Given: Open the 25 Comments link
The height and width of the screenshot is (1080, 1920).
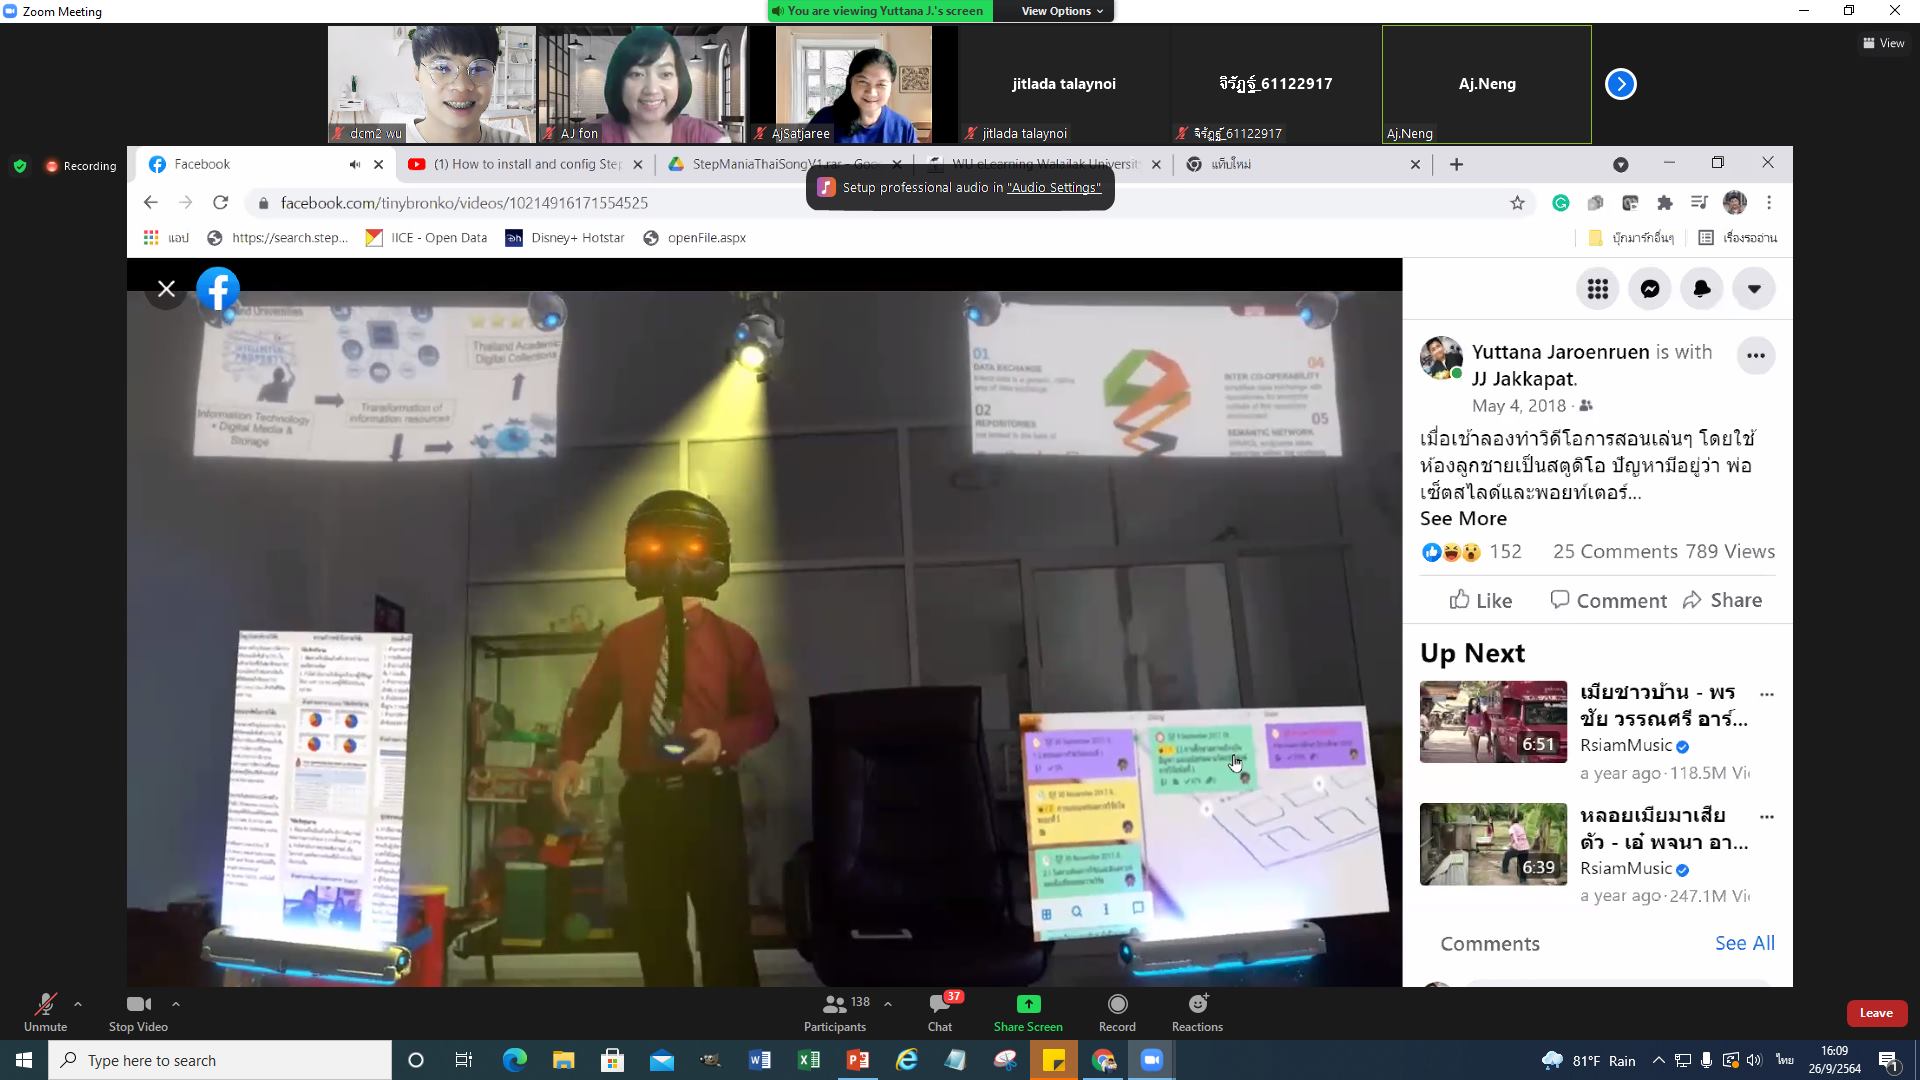Looking at the screenshot, I should click(1615, 552).
